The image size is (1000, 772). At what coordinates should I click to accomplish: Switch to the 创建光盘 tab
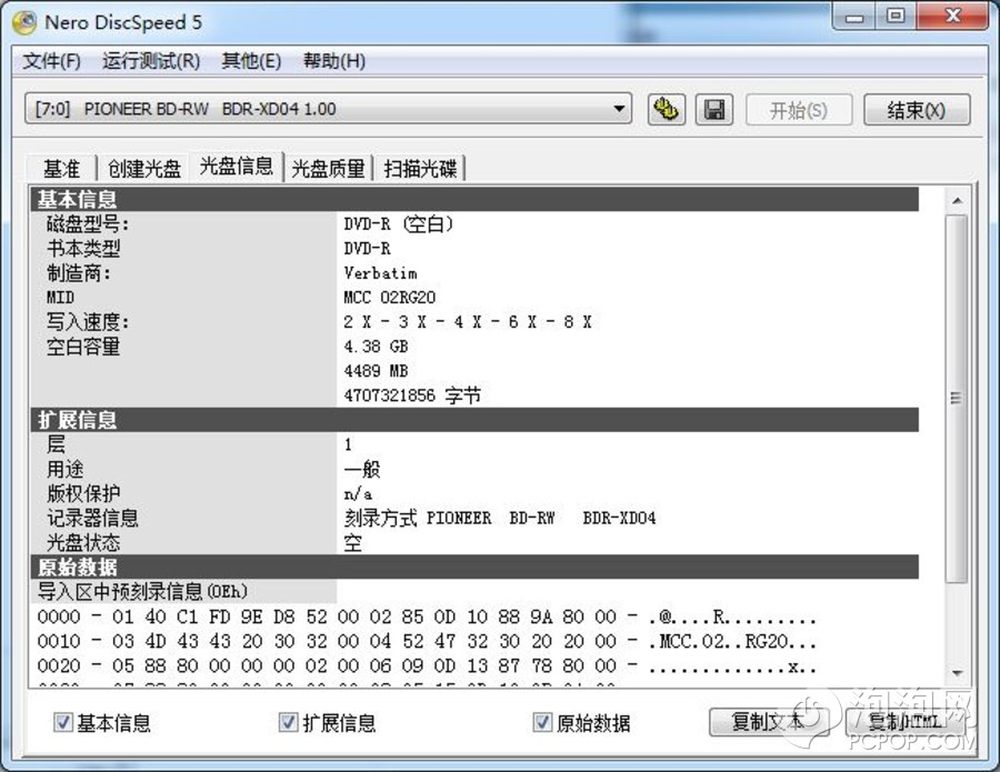[x=144, y=169]
